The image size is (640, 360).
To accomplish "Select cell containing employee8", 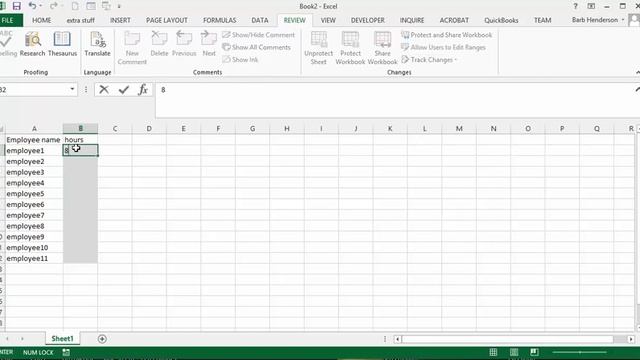I will (34, 226).
